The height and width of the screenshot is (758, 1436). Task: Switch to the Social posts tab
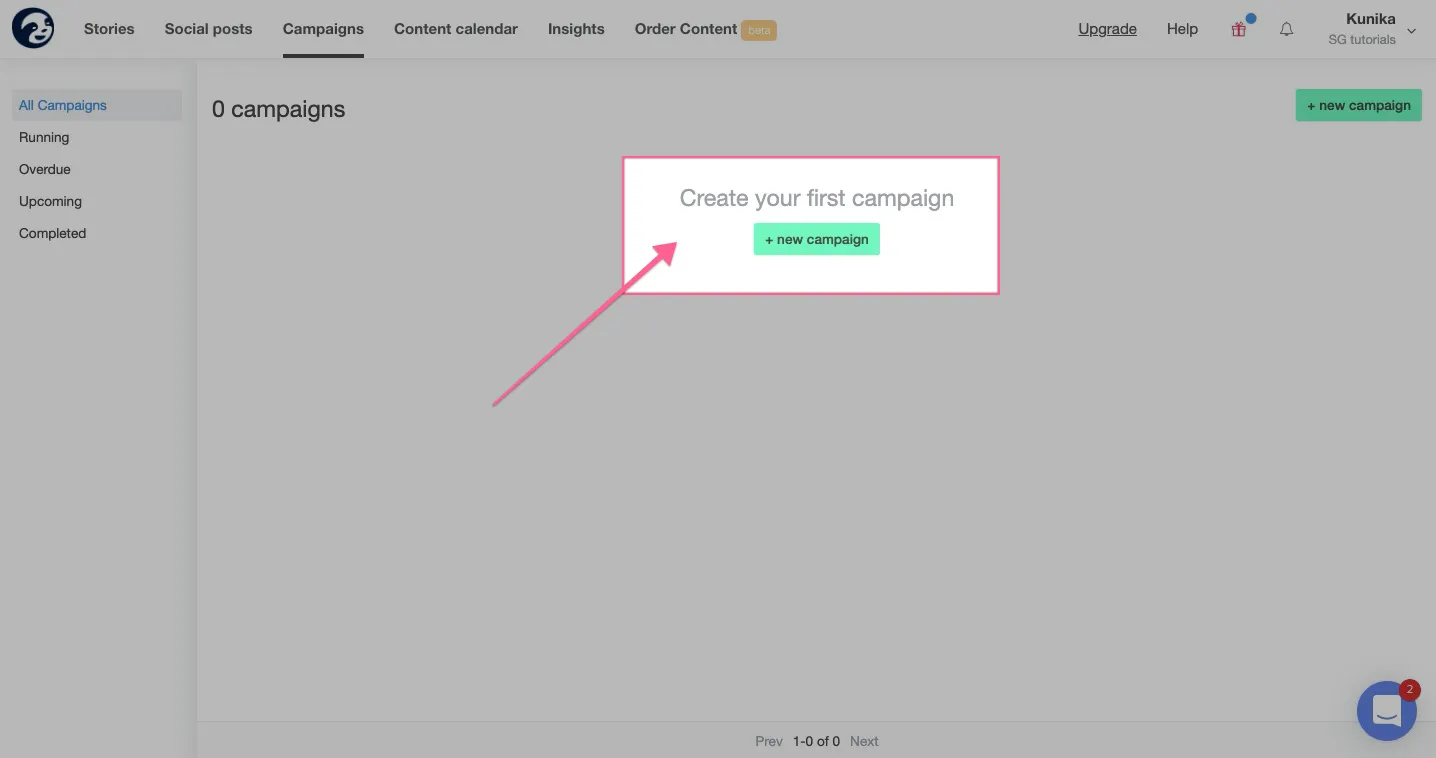(208, 29)
